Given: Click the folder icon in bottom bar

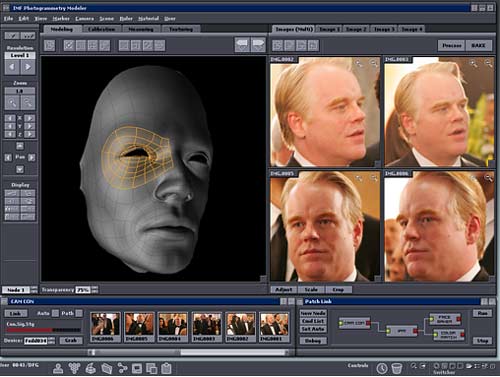Looking at the screenshot, I should 106,368.
